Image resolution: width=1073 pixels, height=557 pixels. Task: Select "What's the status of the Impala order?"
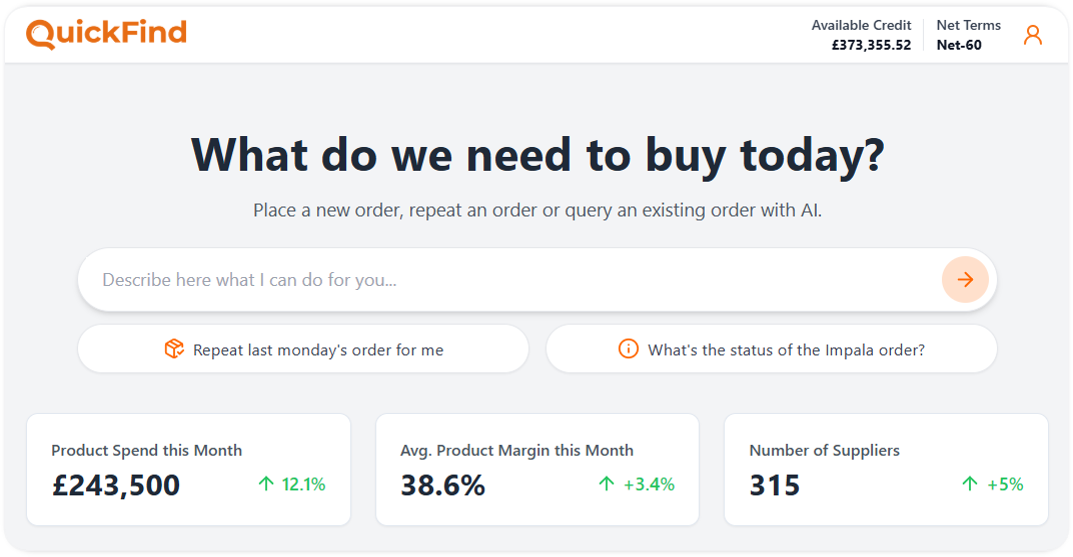tap(786, 350)
